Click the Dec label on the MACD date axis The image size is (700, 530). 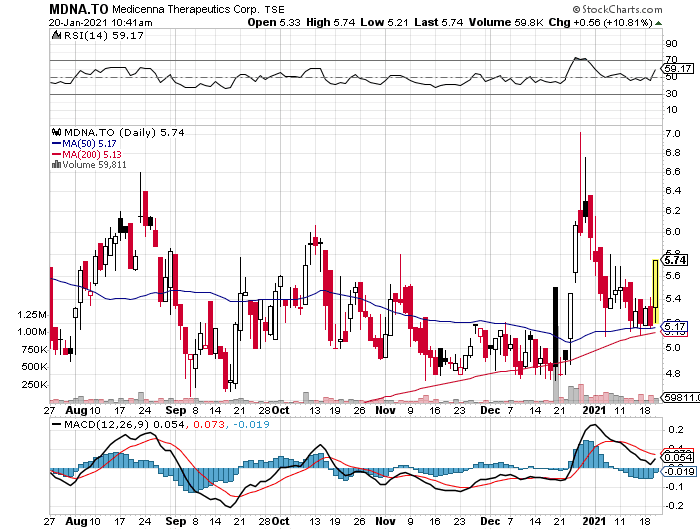(x=490, y=521)
